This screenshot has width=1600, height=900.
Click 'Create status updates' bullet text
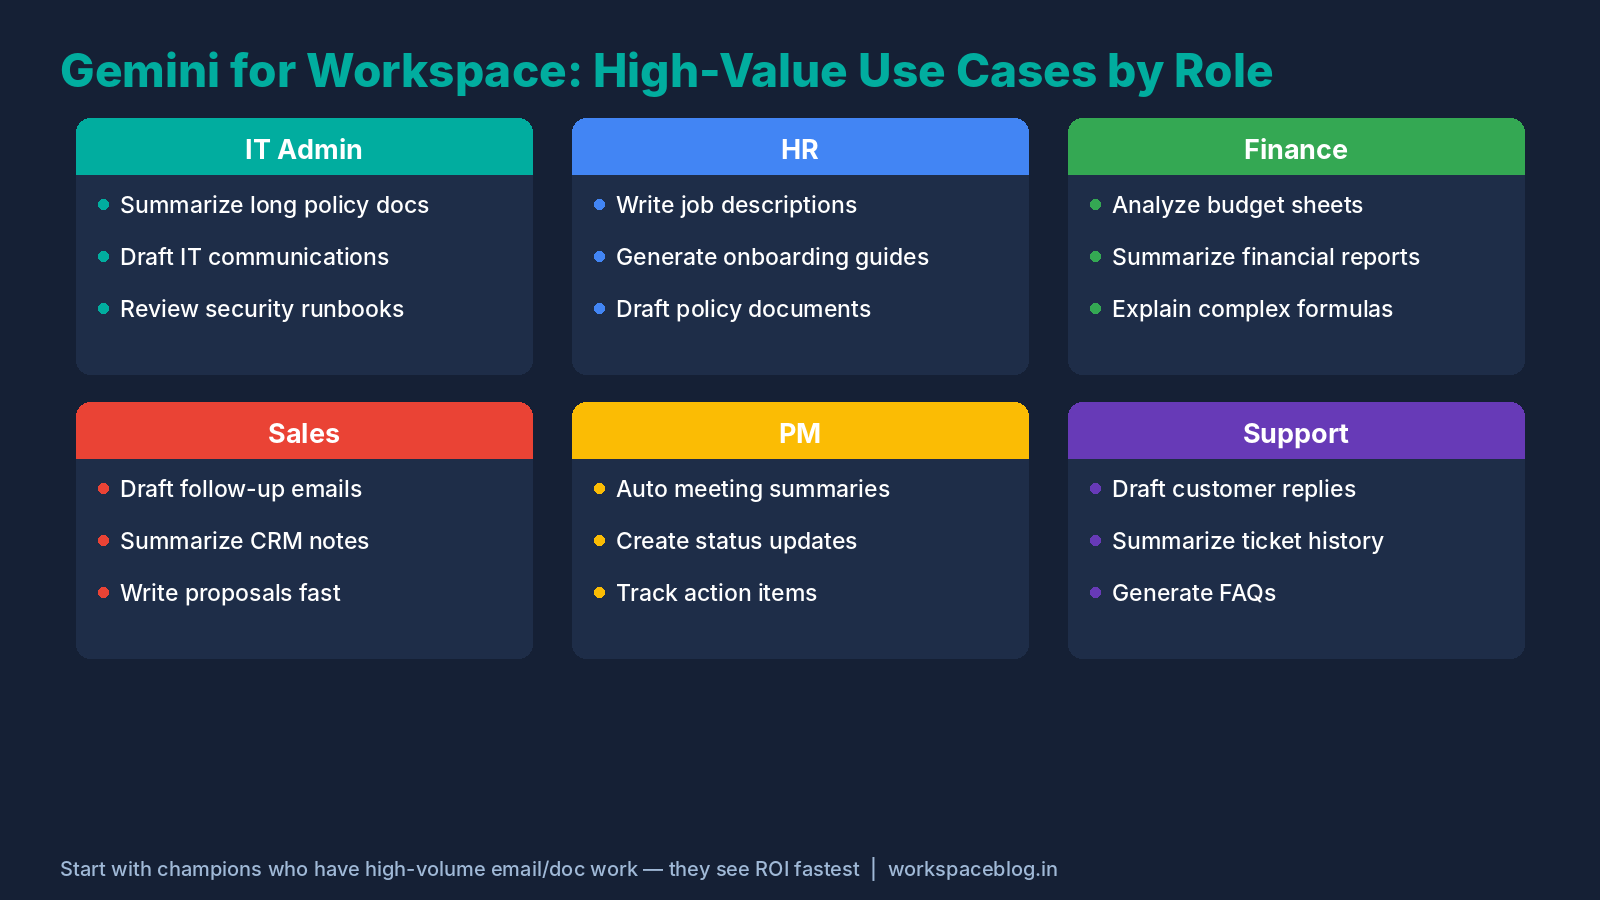pos(736,541)
